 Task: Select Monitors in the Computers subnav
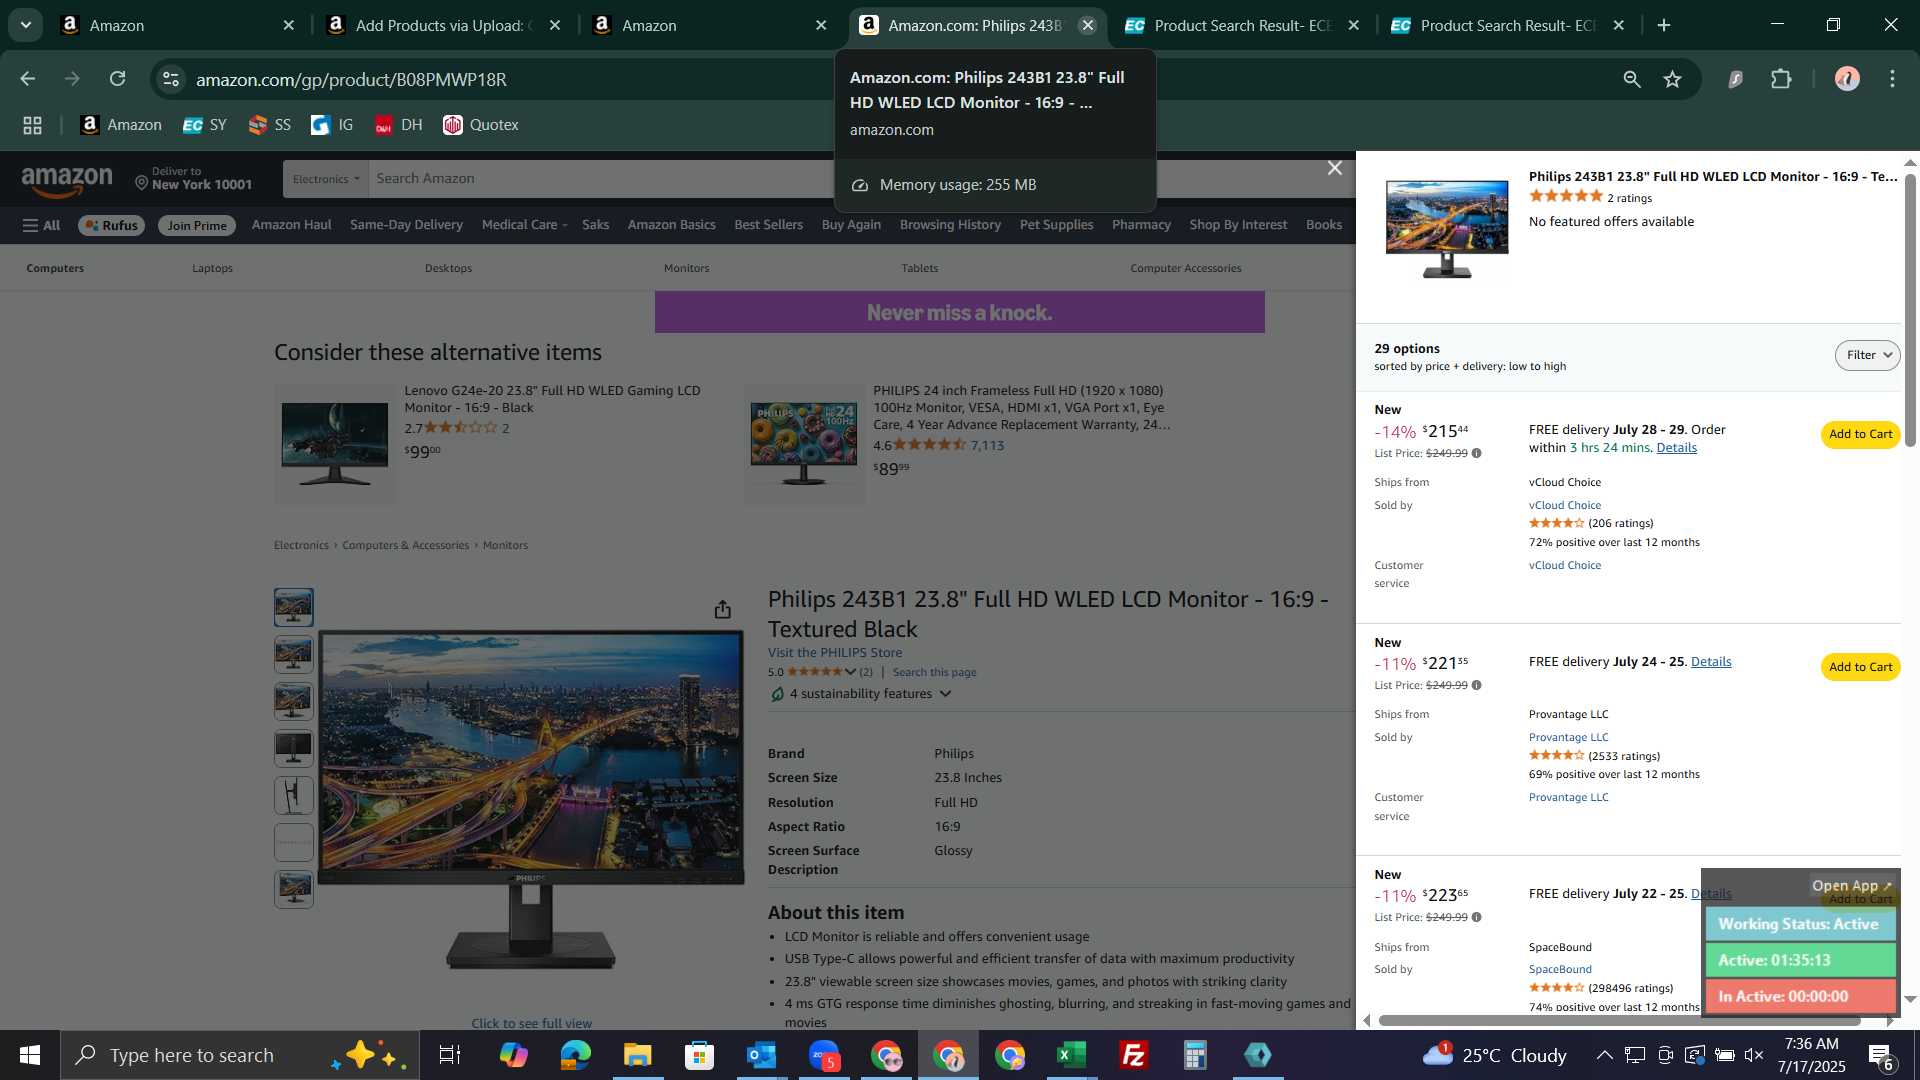click(686, 268)
